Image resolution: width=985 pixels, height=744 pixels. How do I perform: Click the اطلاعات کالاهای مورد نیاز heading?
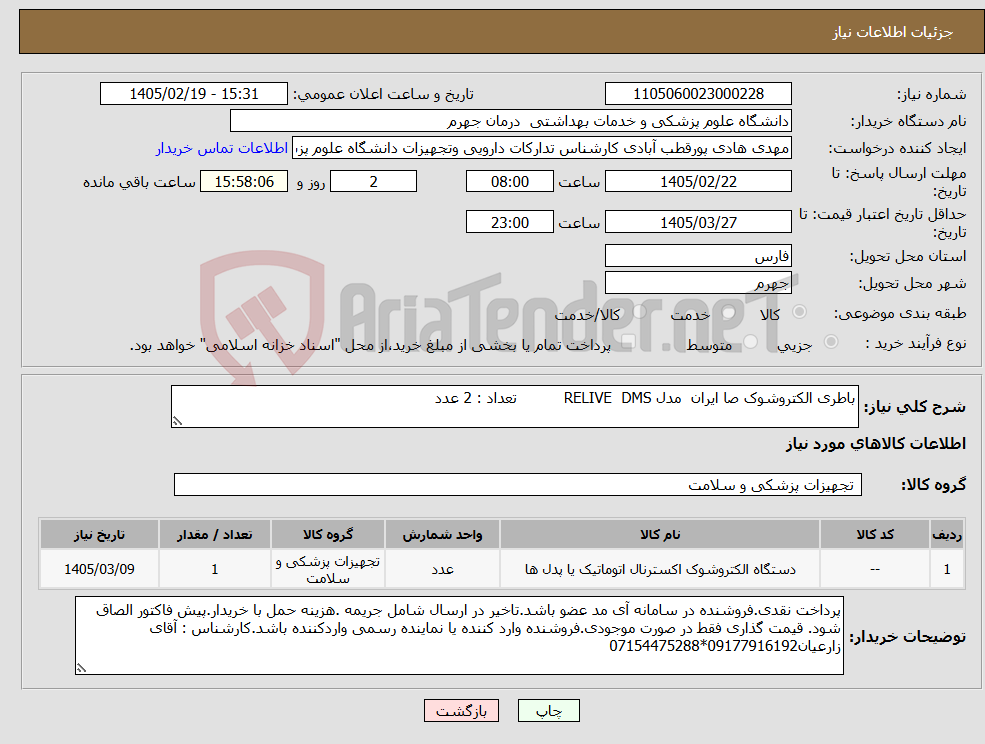pos(876,444)
